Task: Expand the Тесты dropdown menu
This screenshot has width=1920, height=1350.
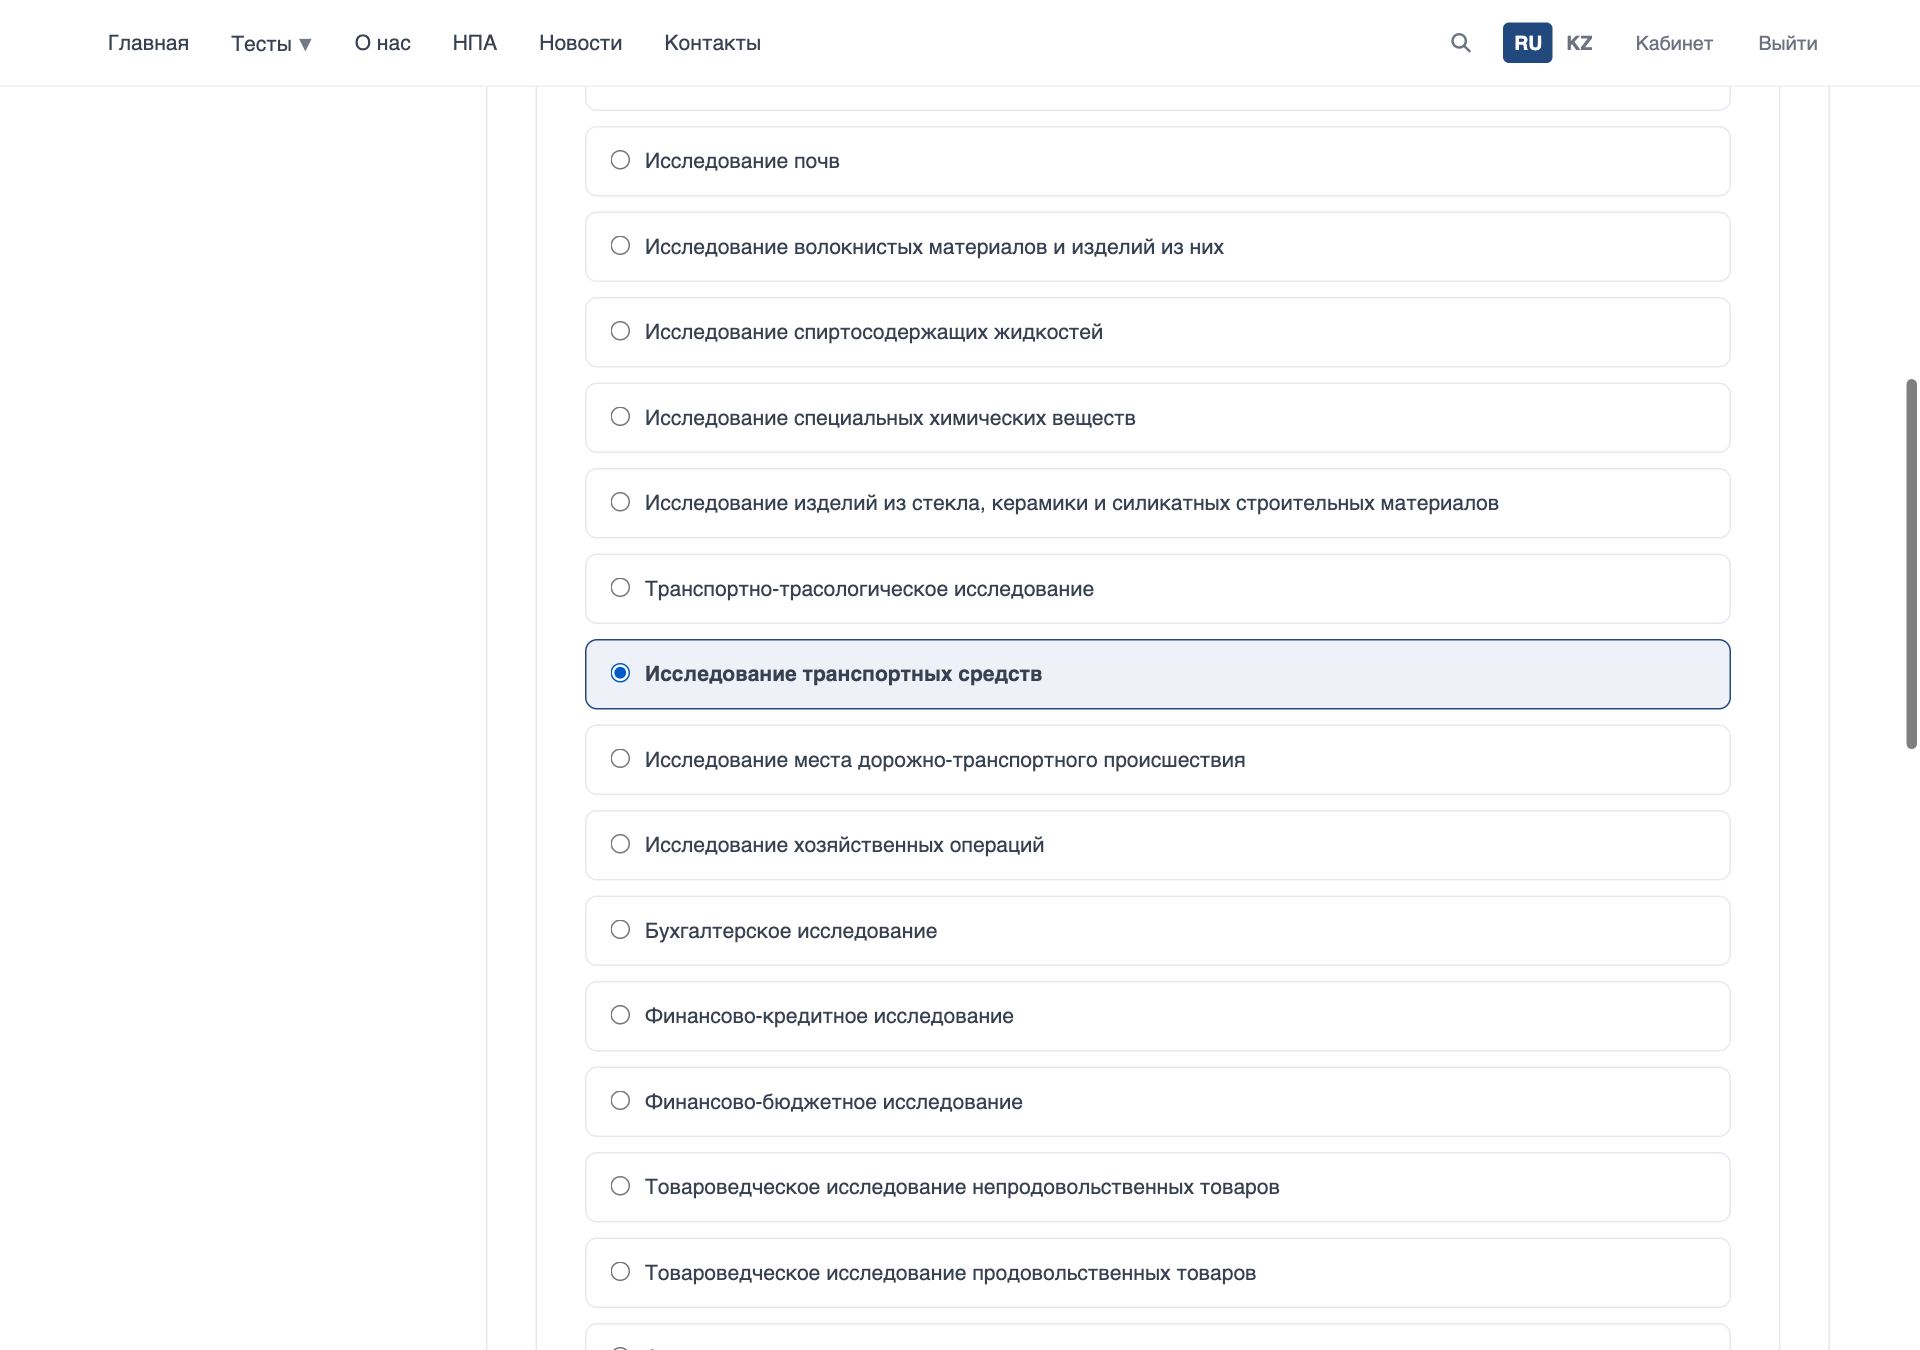Action: coord(271,43)
